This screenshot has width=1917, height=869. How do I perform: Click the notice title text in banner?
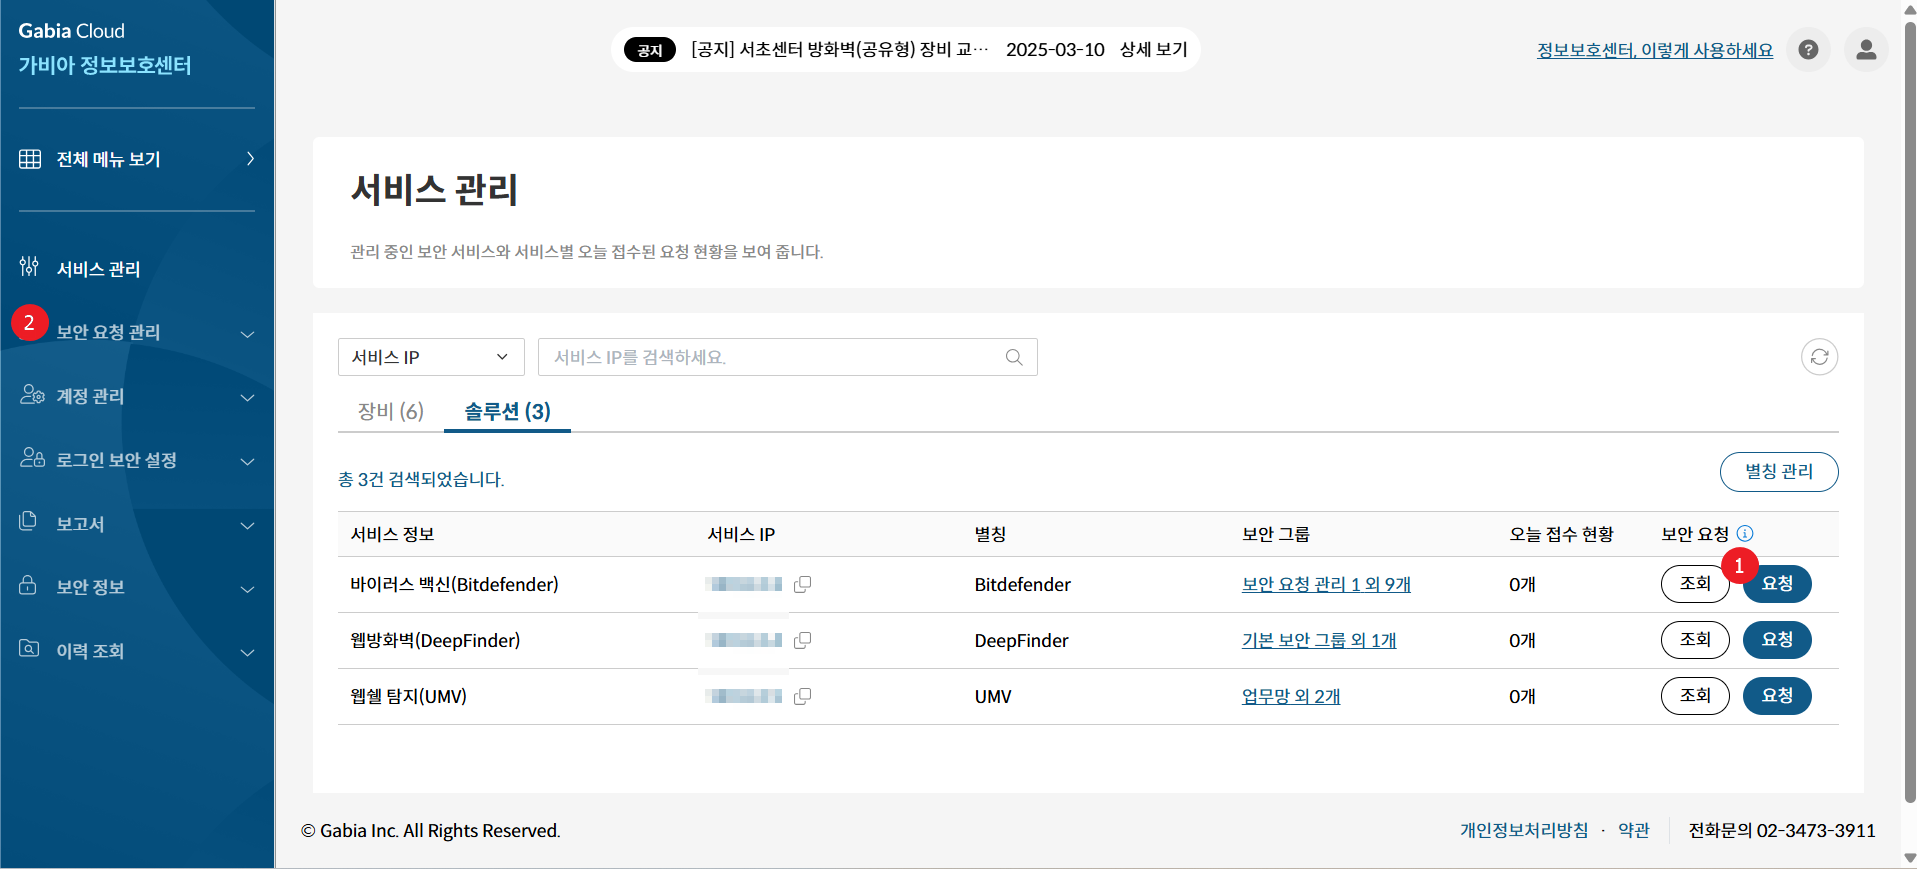click(x=840, y=50)
